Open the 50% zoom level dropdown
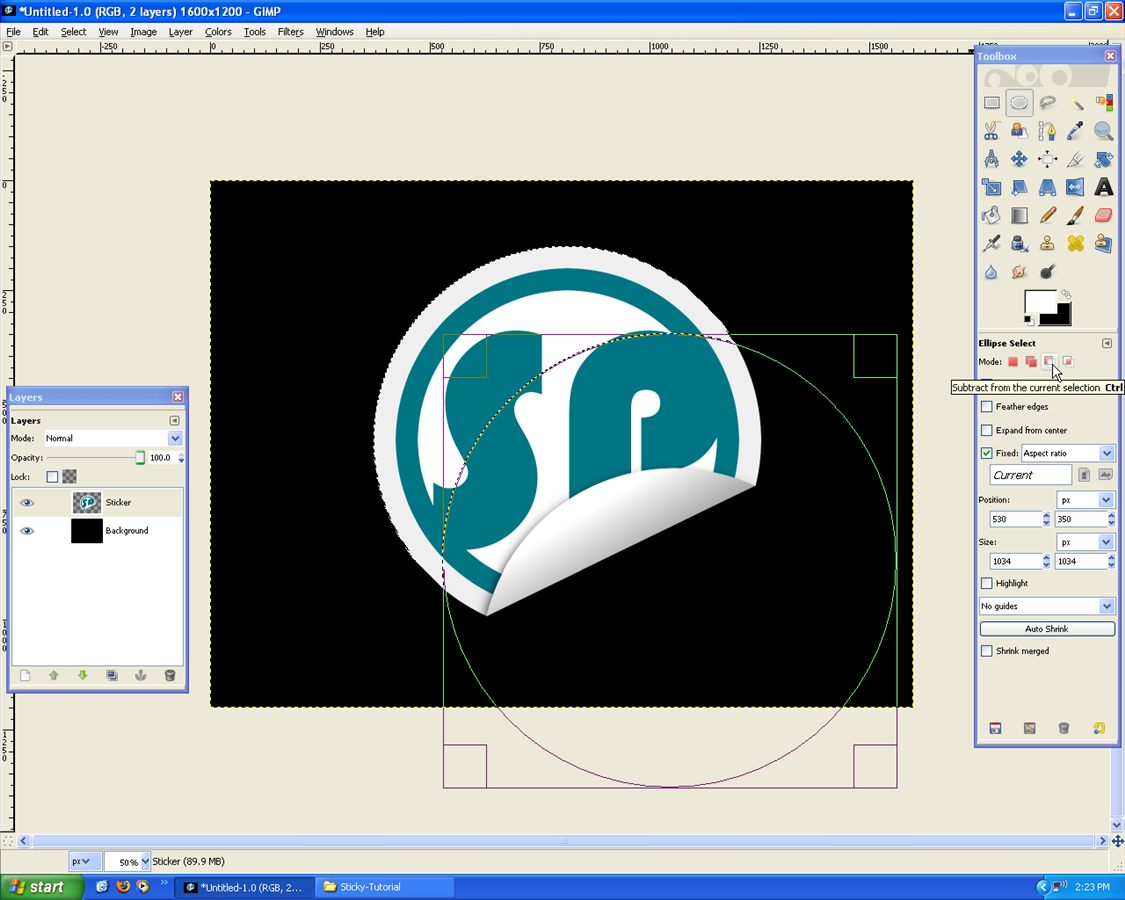This screenshot has height=900, width=1125. pyautogui.click(x=127, y=861)
